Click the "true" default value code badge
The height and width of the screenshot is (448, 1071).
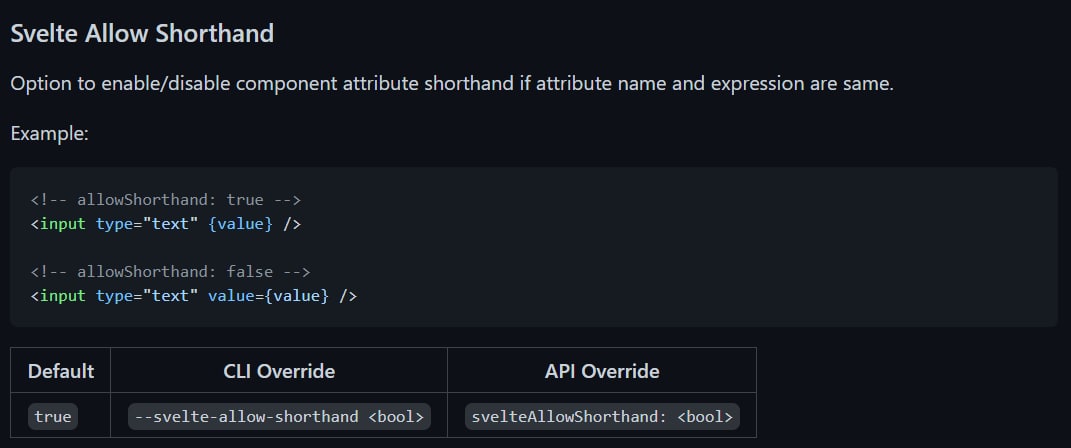[53, 416]
